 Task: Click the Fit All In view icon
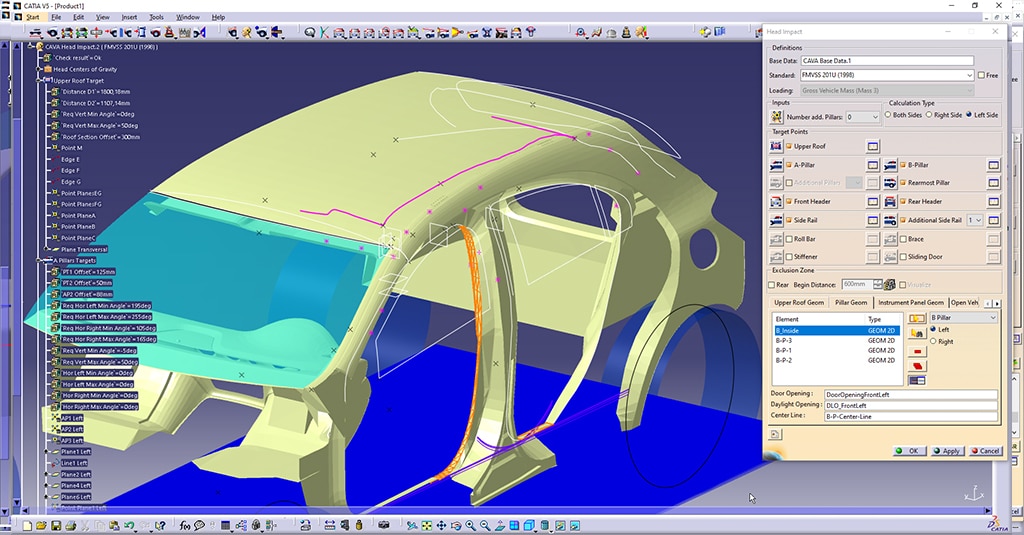point(426,525)
